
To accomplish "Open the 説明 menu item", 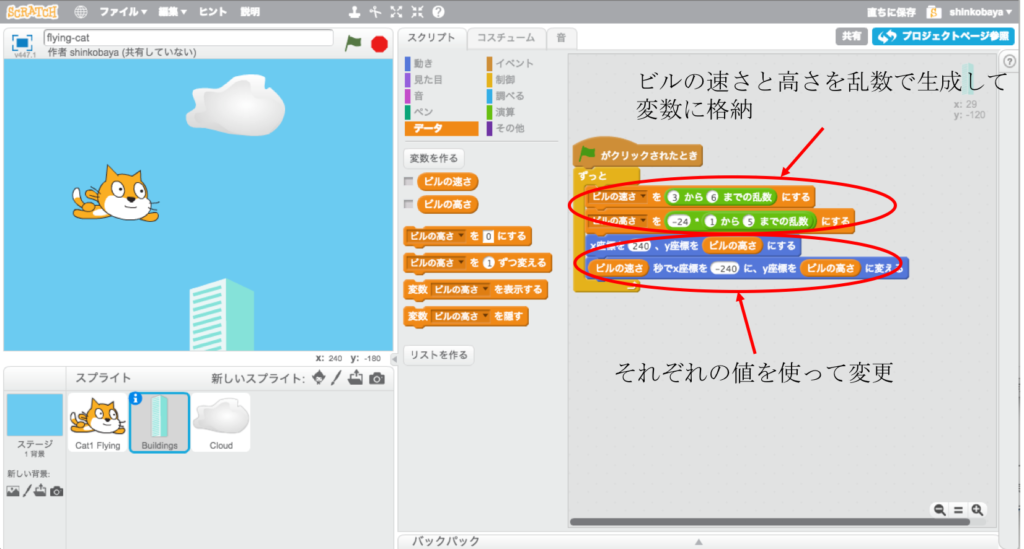I will [249, 12].
